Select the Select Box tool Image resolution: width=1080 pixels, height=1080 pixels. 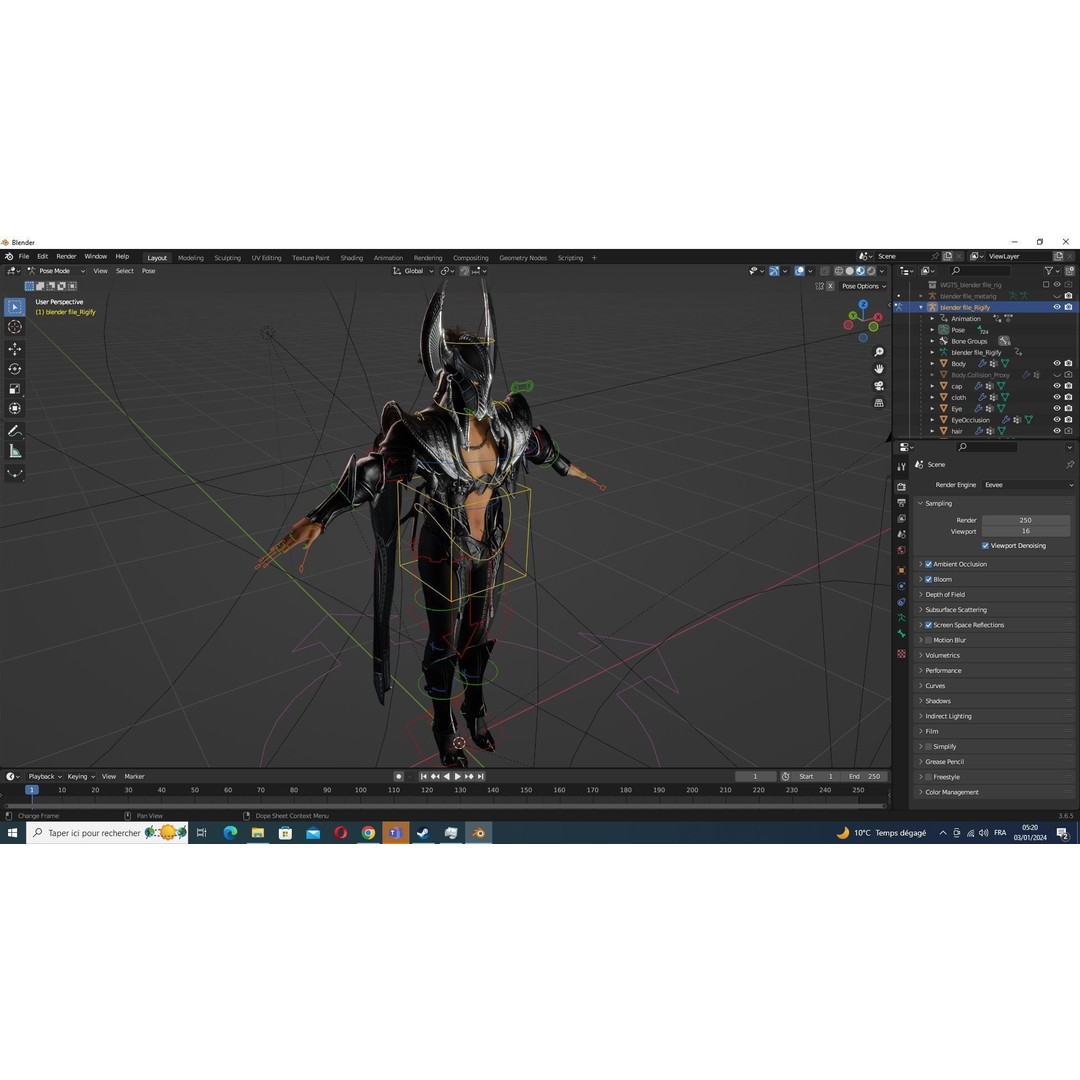(14, 307)
